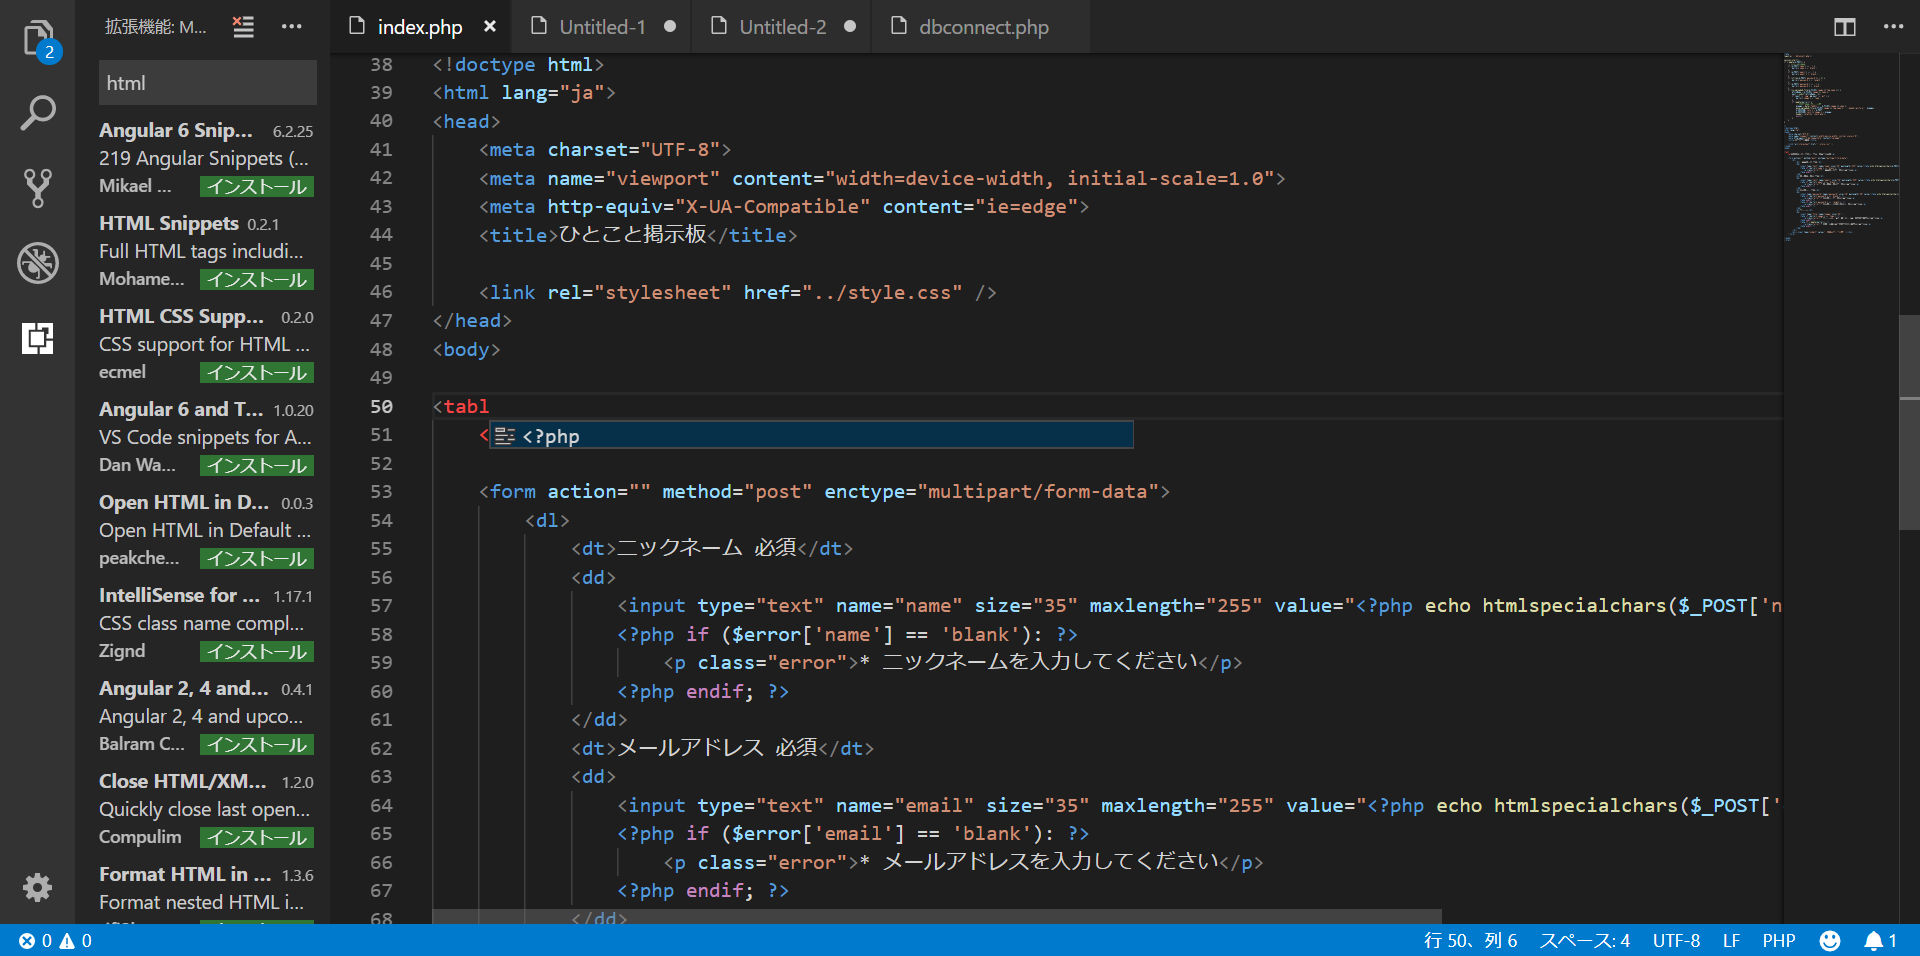Click インストール next to HTML Snippets
The image size is (1920, 956).
[x=256, y=279]
